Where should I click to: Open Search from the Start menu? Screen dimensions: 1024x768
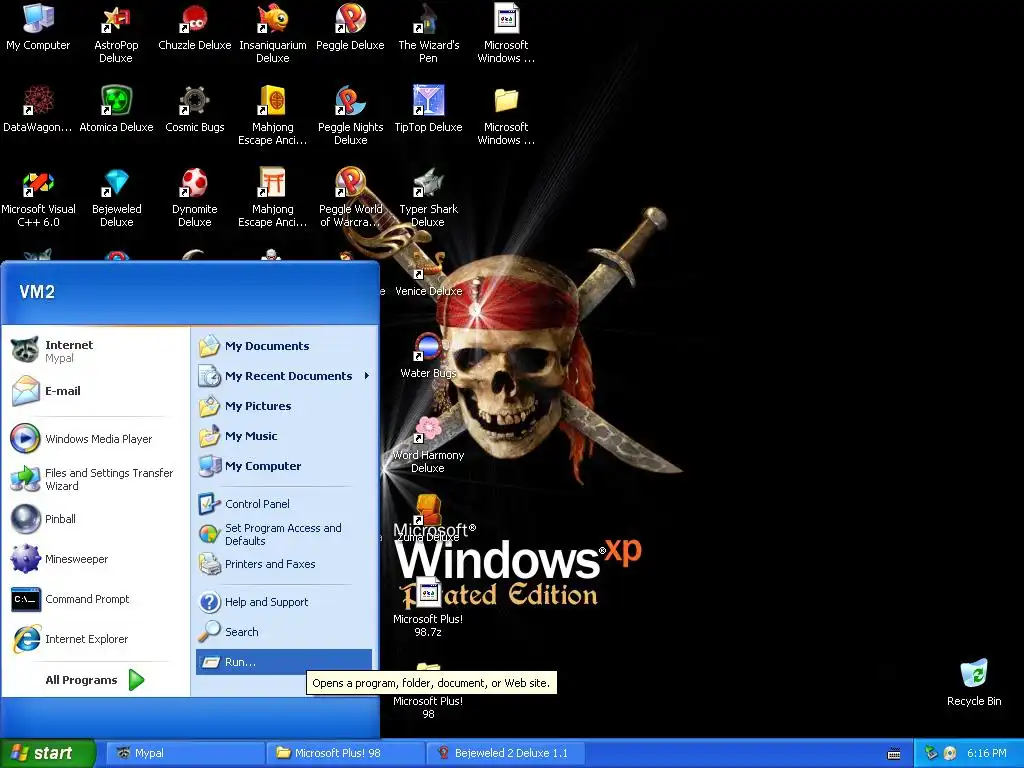(284, 632)
